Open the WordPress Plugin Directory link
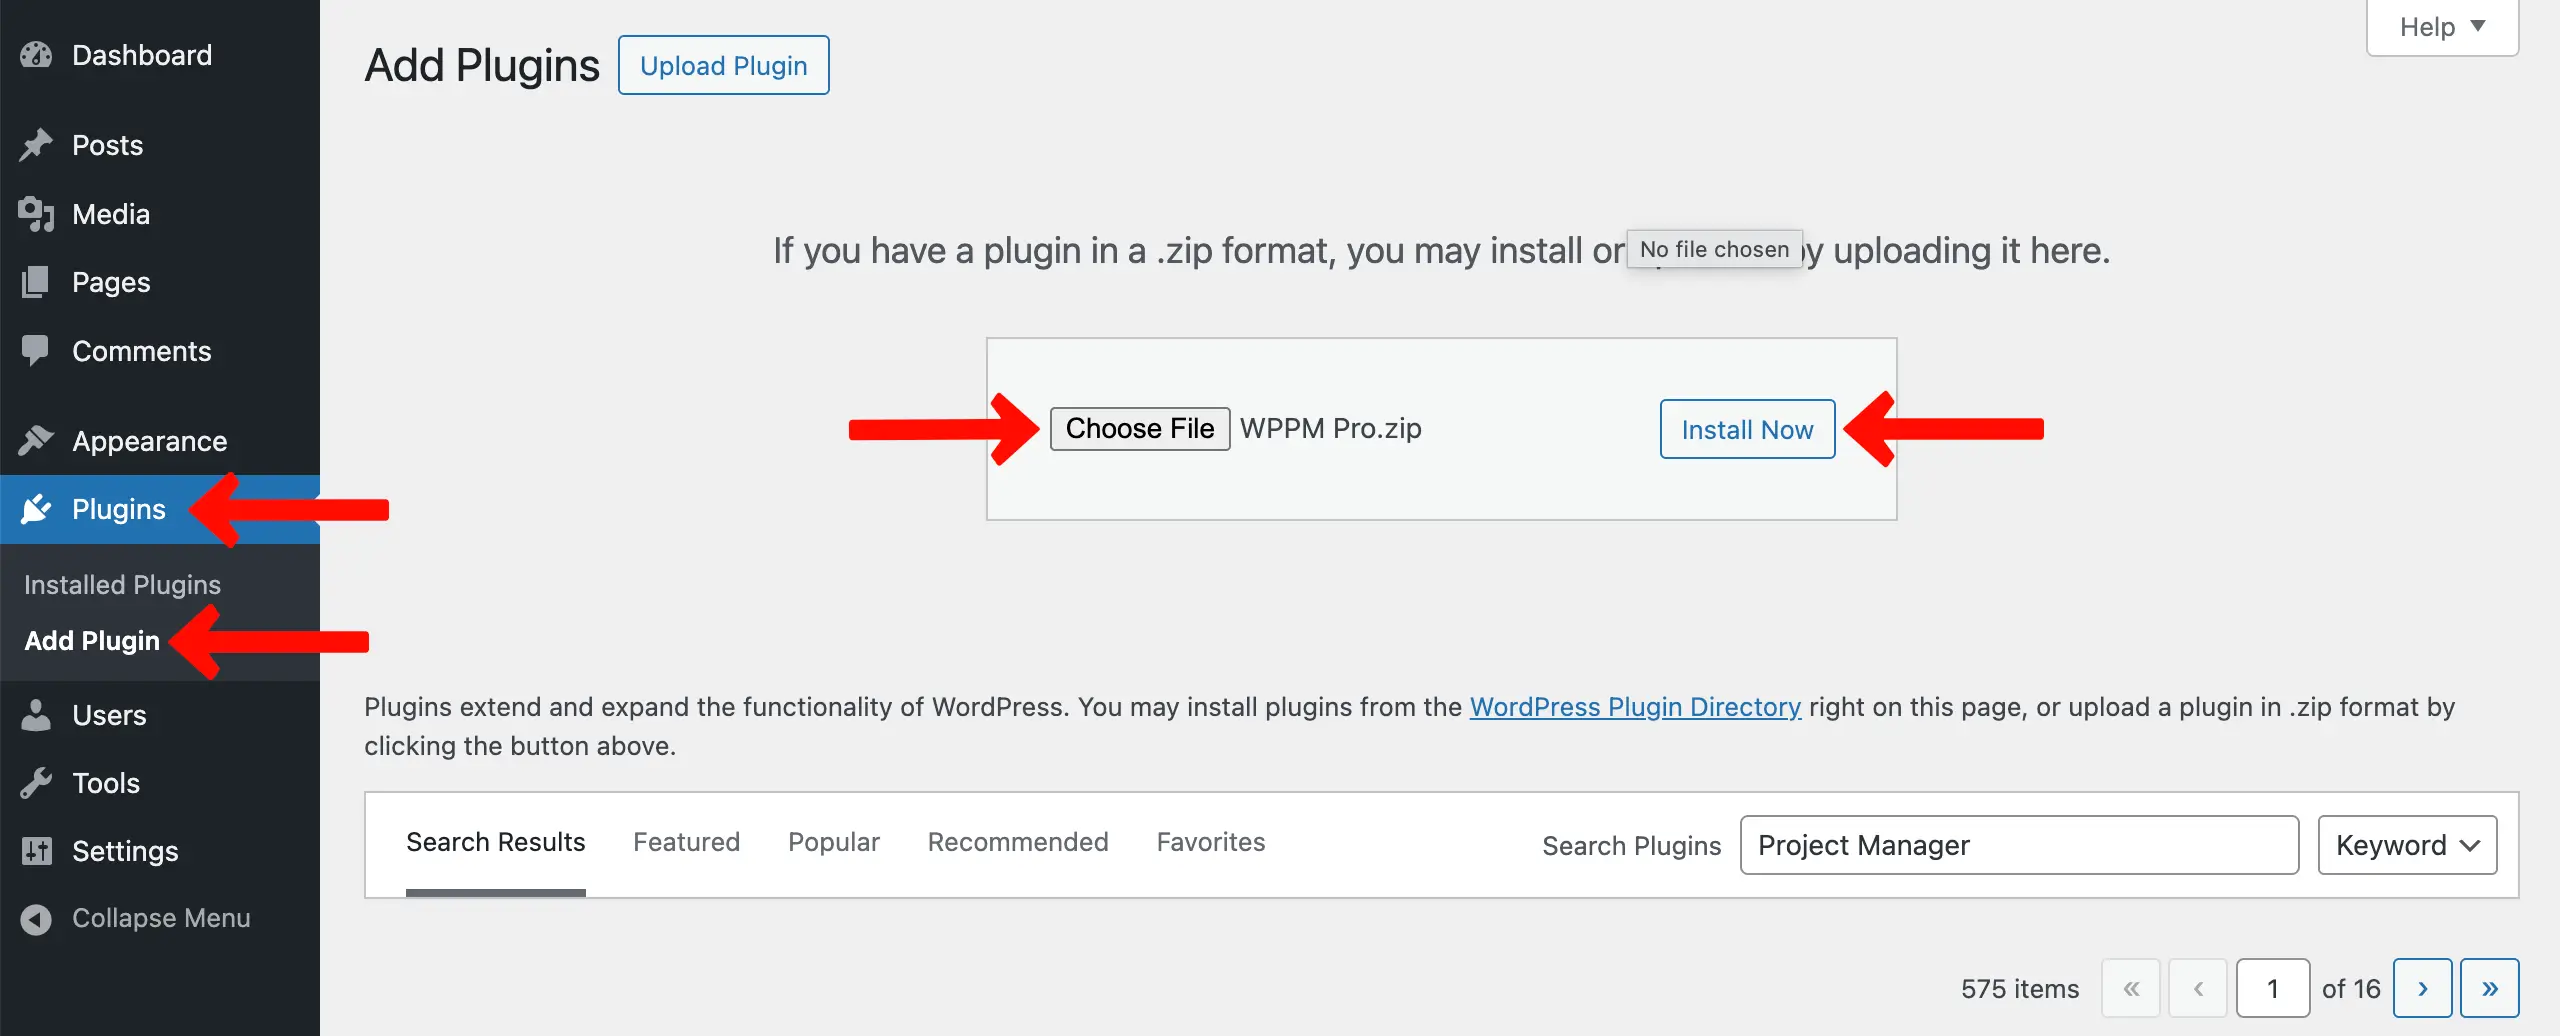The width and height of the screenshot is (2560, 1036). pyautogui.click(x=1635, y=706)
